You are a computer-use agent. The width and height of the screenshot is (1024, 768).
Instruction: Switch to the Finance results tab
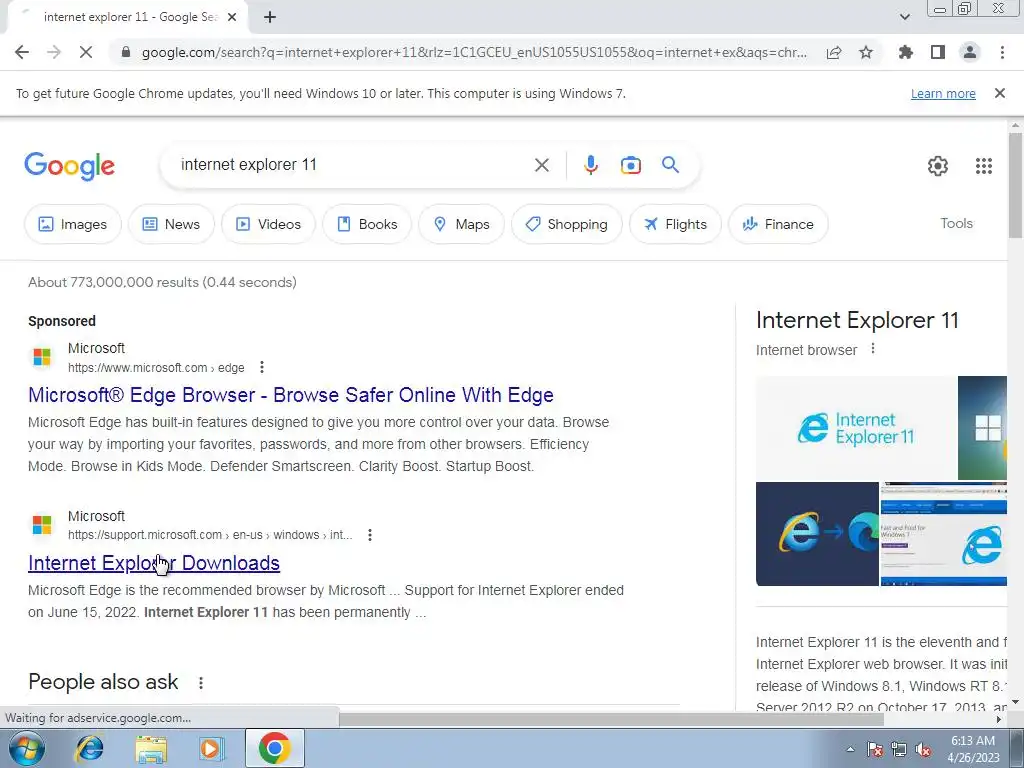pos(778,224)
